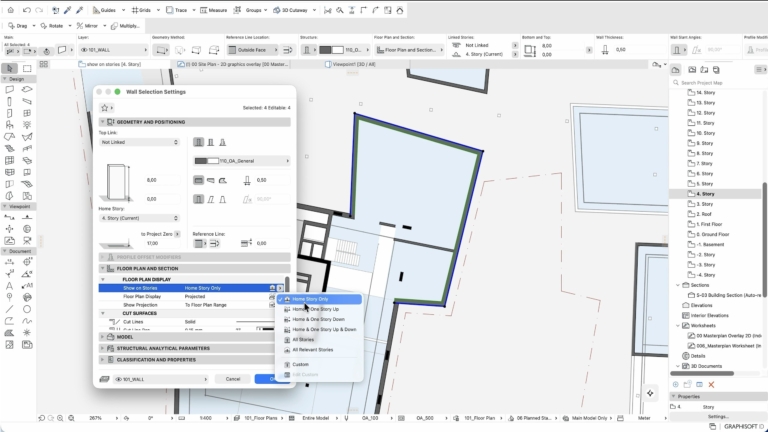Click the Layout Book icon in Navigator

point(704,70)
